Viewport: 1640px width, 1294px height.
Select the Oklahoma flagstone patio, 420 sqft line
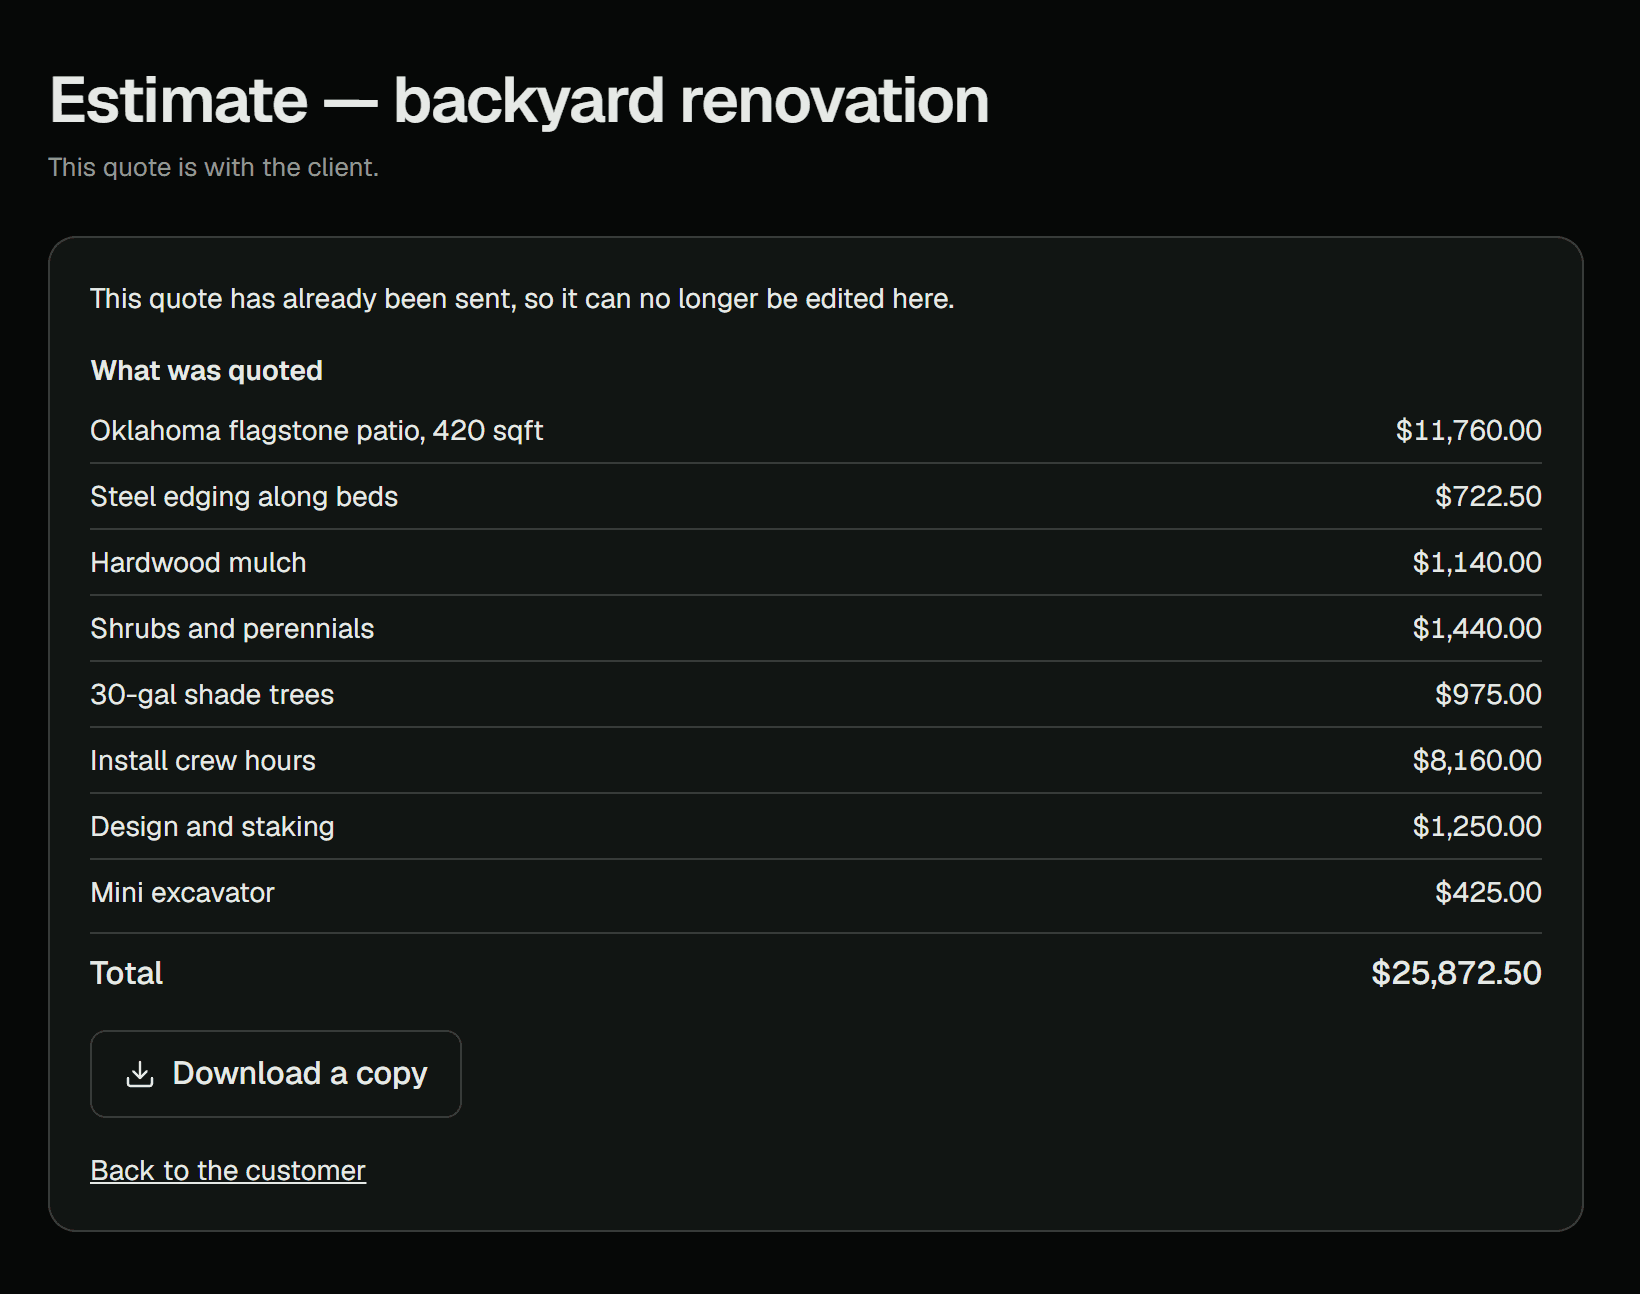pyautogui.click(x=816, y=431)
